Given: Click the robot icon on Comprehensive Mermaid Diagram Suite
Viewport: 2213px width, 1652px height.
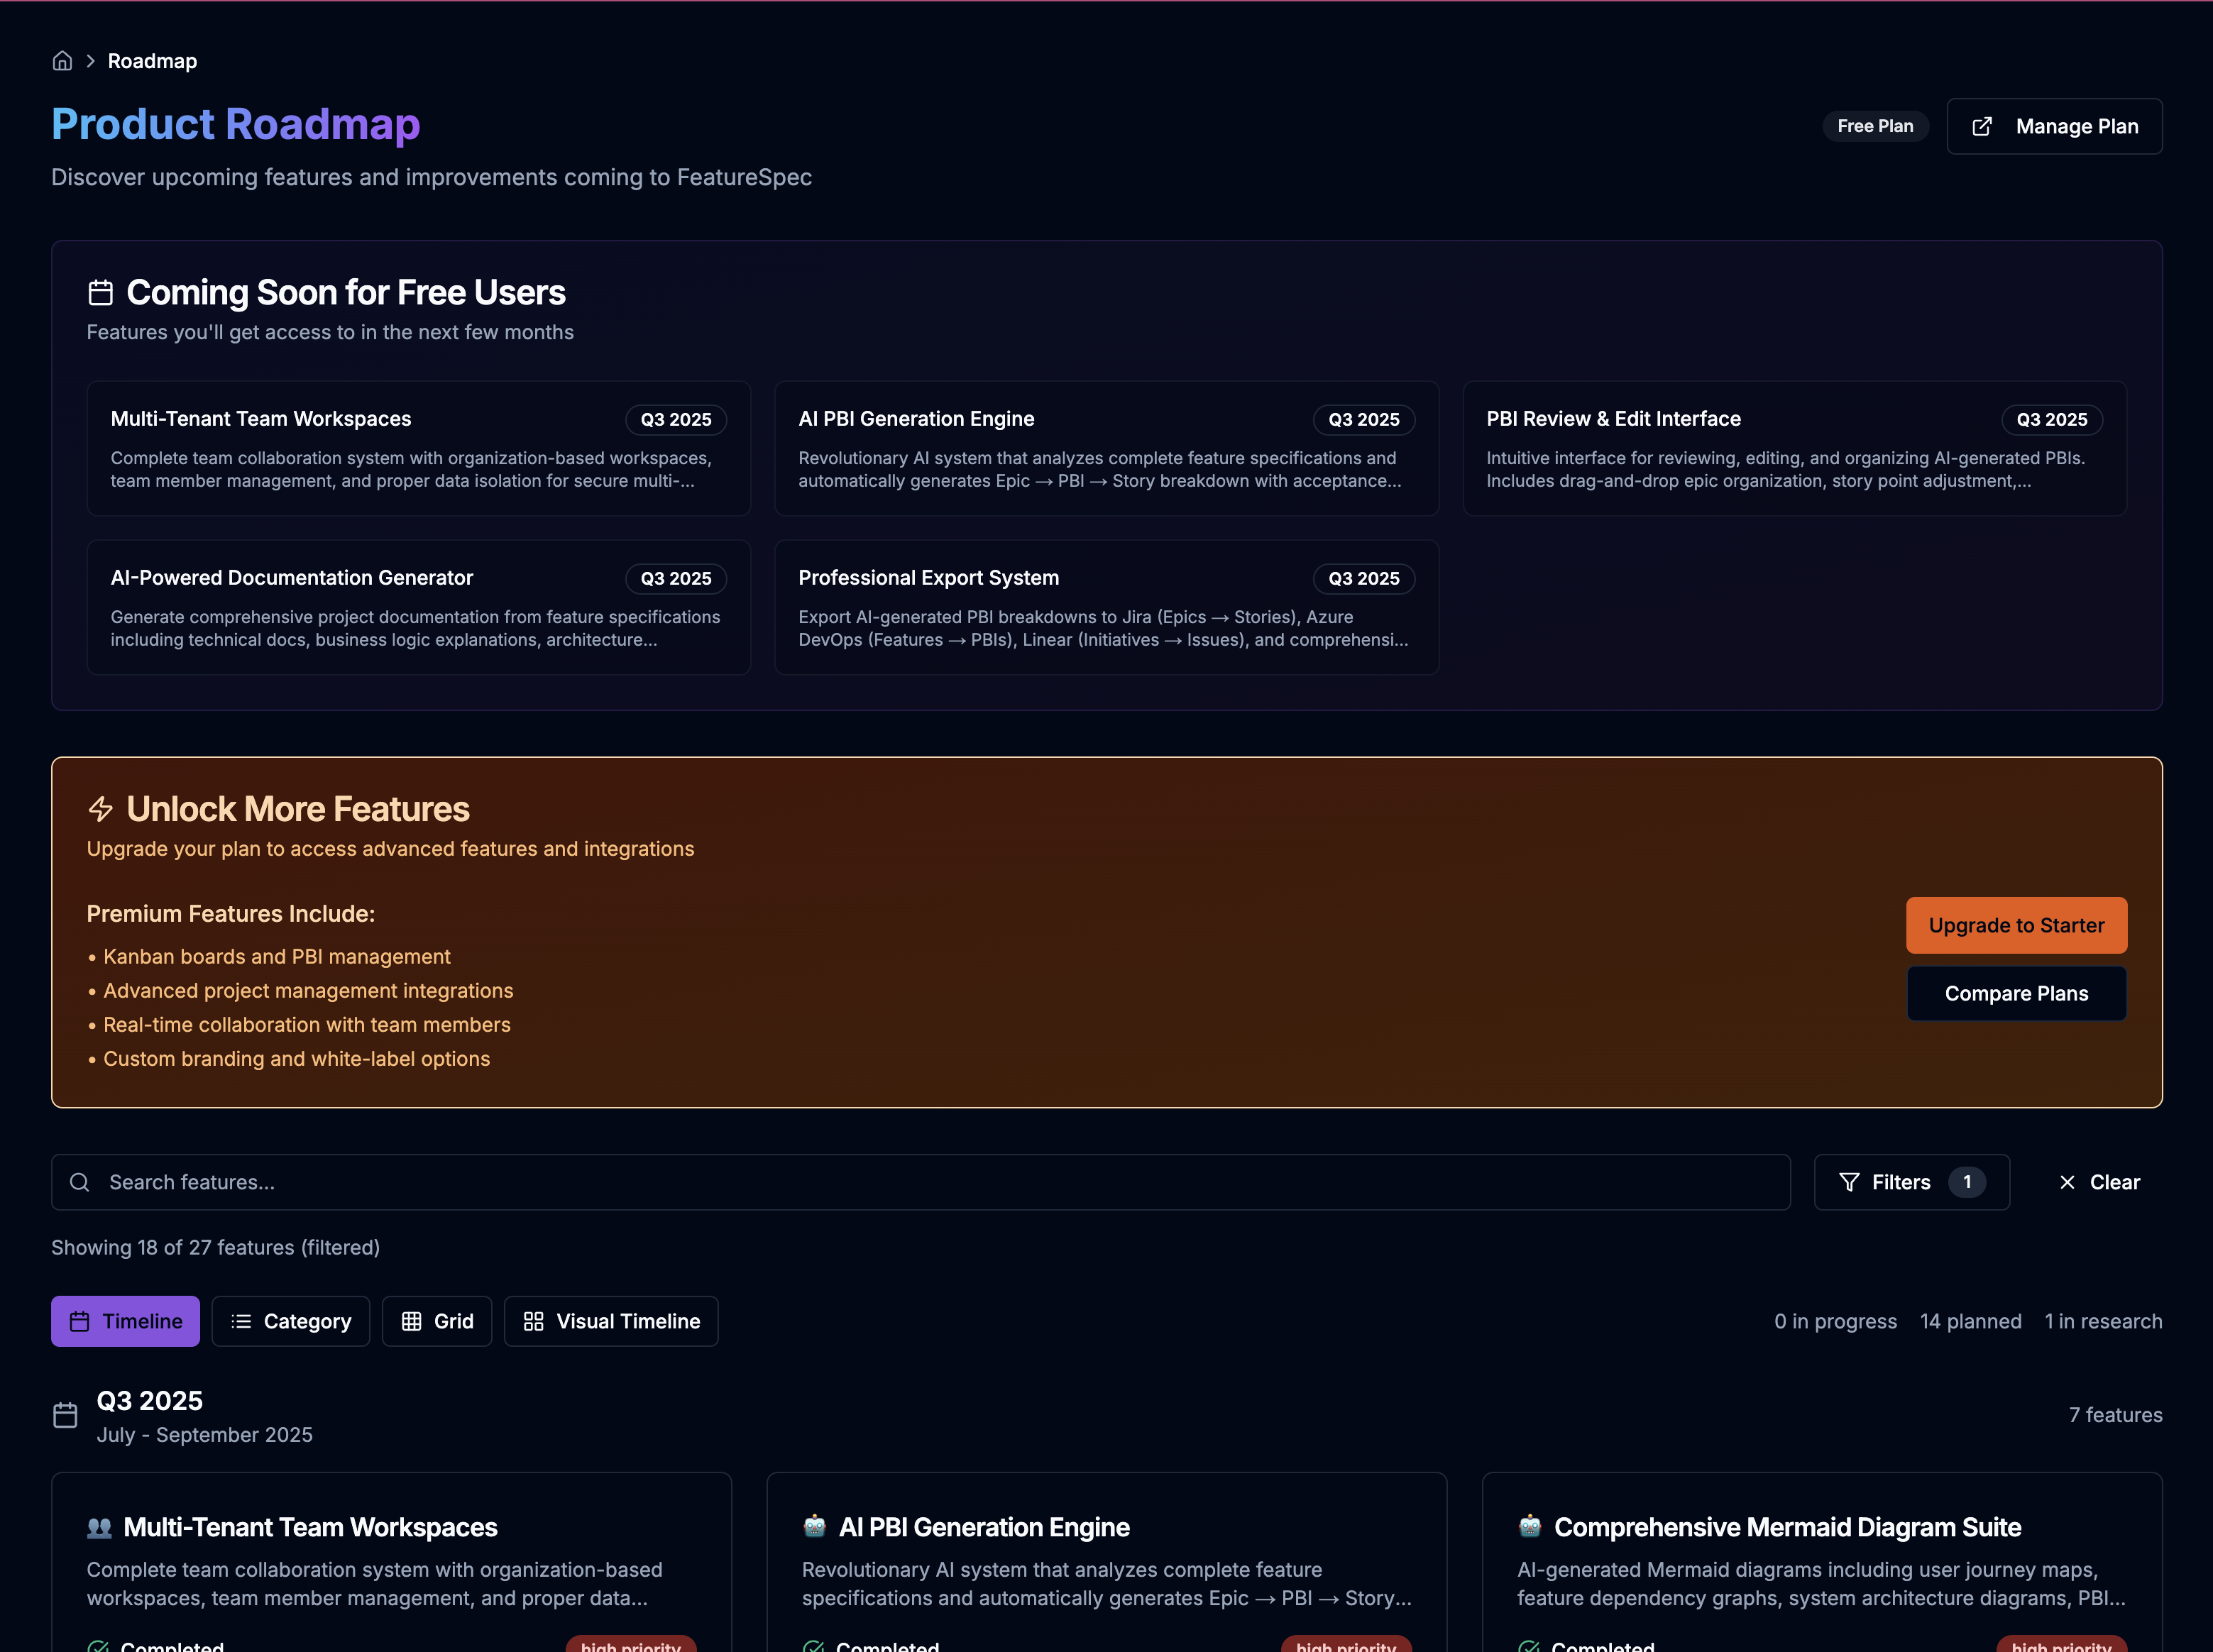Looking at the screenshot, I should click(x=1530, y=1527).
